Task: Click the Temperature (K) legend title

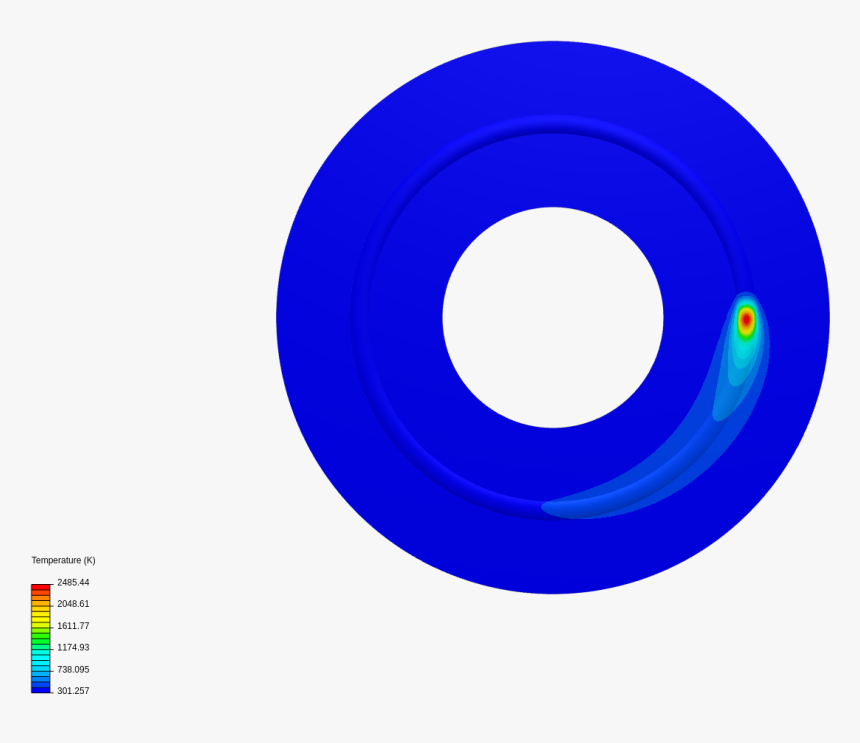Action: click(63, 560)
